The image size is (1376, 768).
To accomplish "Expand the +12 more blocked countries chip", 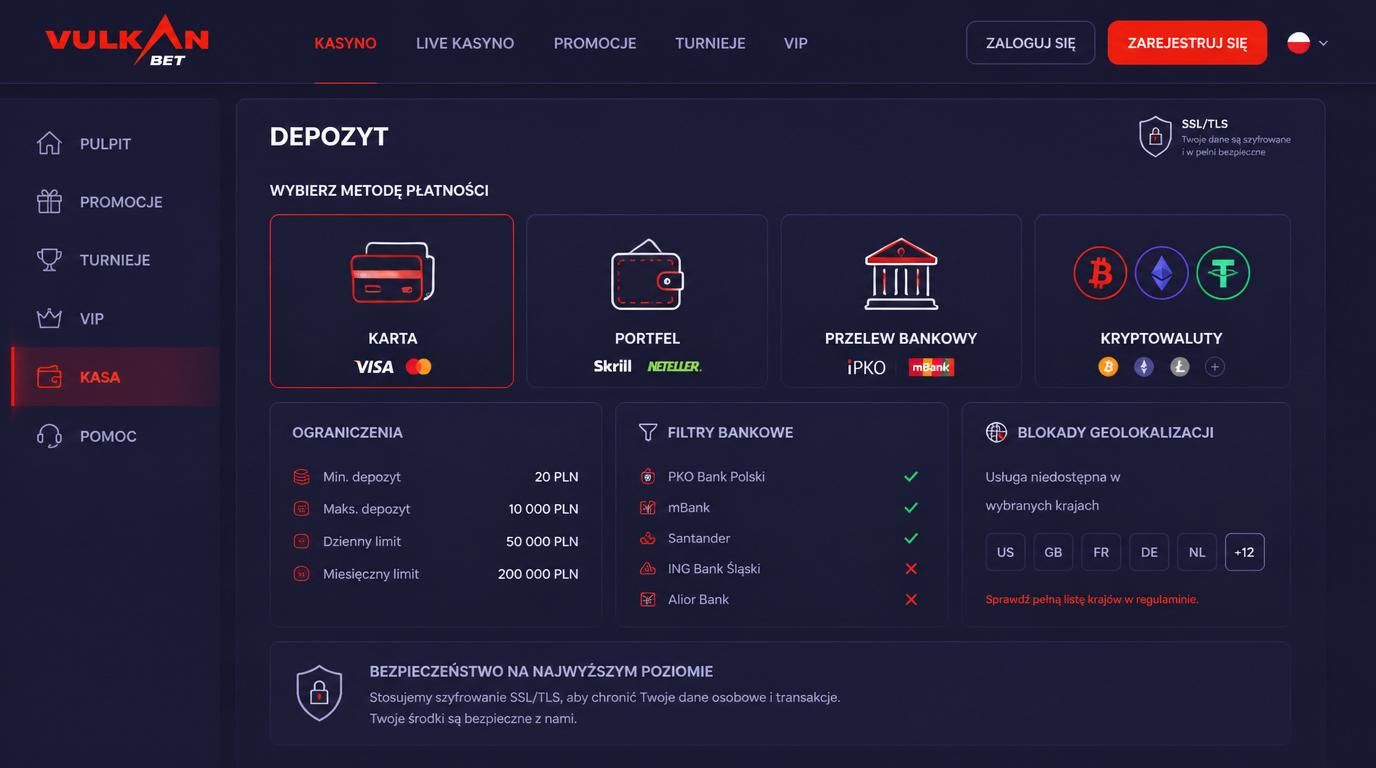I will pos(1245,552).
